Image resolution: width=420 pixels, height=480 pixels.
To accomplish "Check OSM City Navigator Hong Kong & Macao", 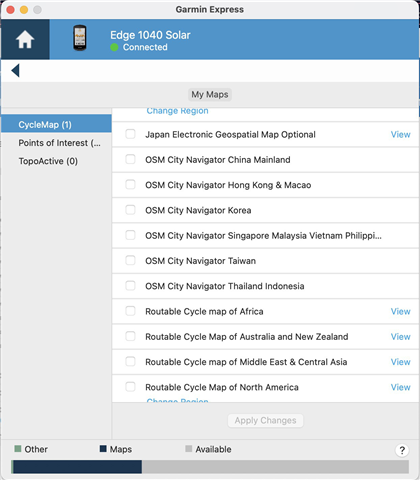I will coord(130,185).
